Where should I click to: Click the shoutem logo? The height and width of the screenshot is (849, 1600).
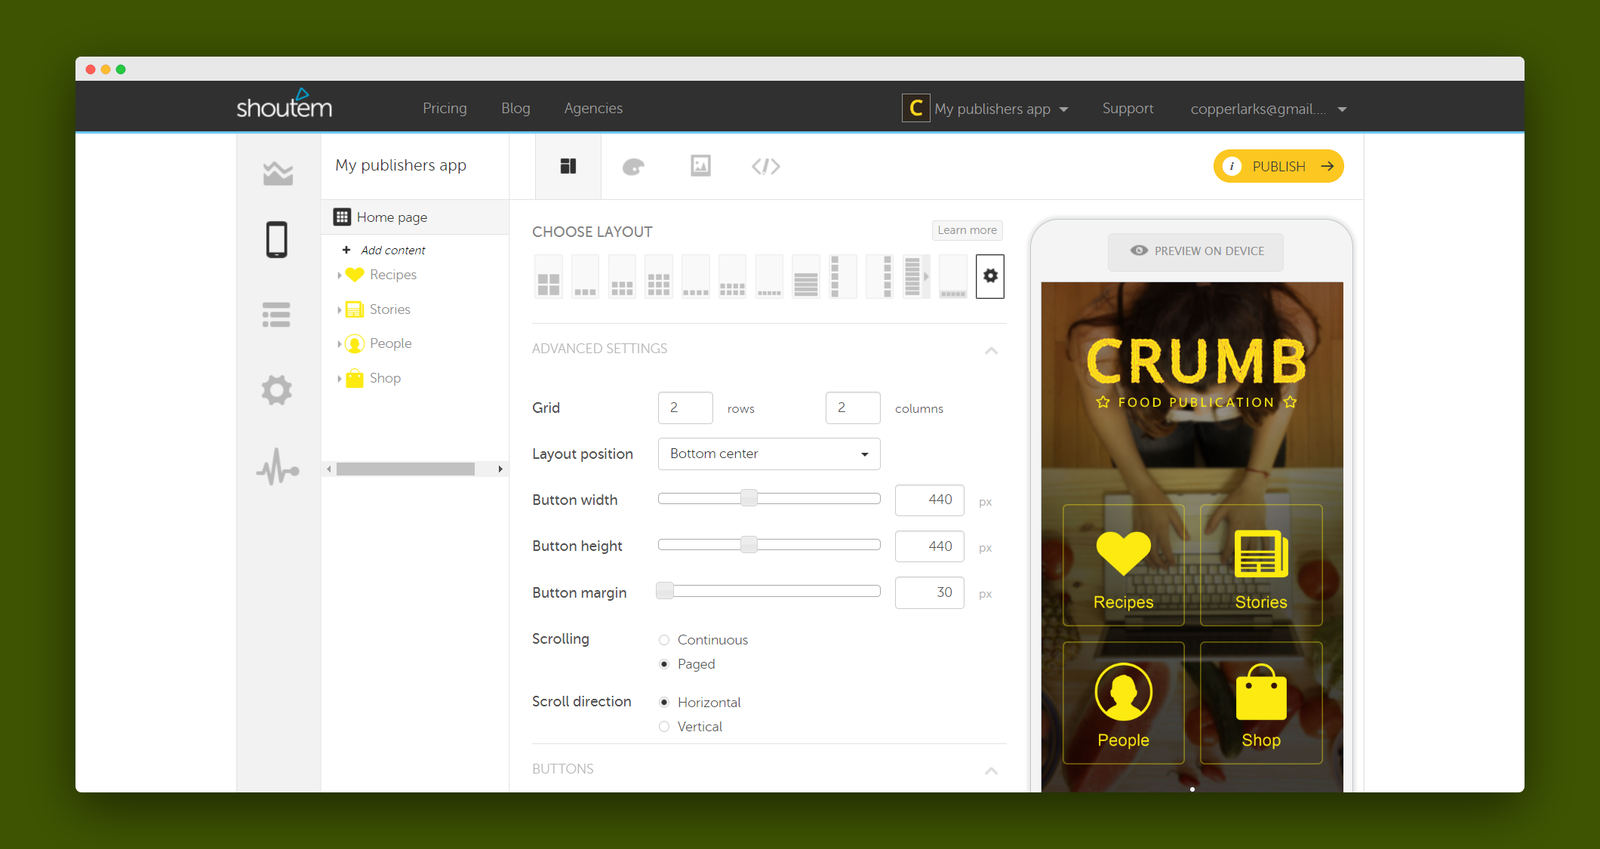284,104
